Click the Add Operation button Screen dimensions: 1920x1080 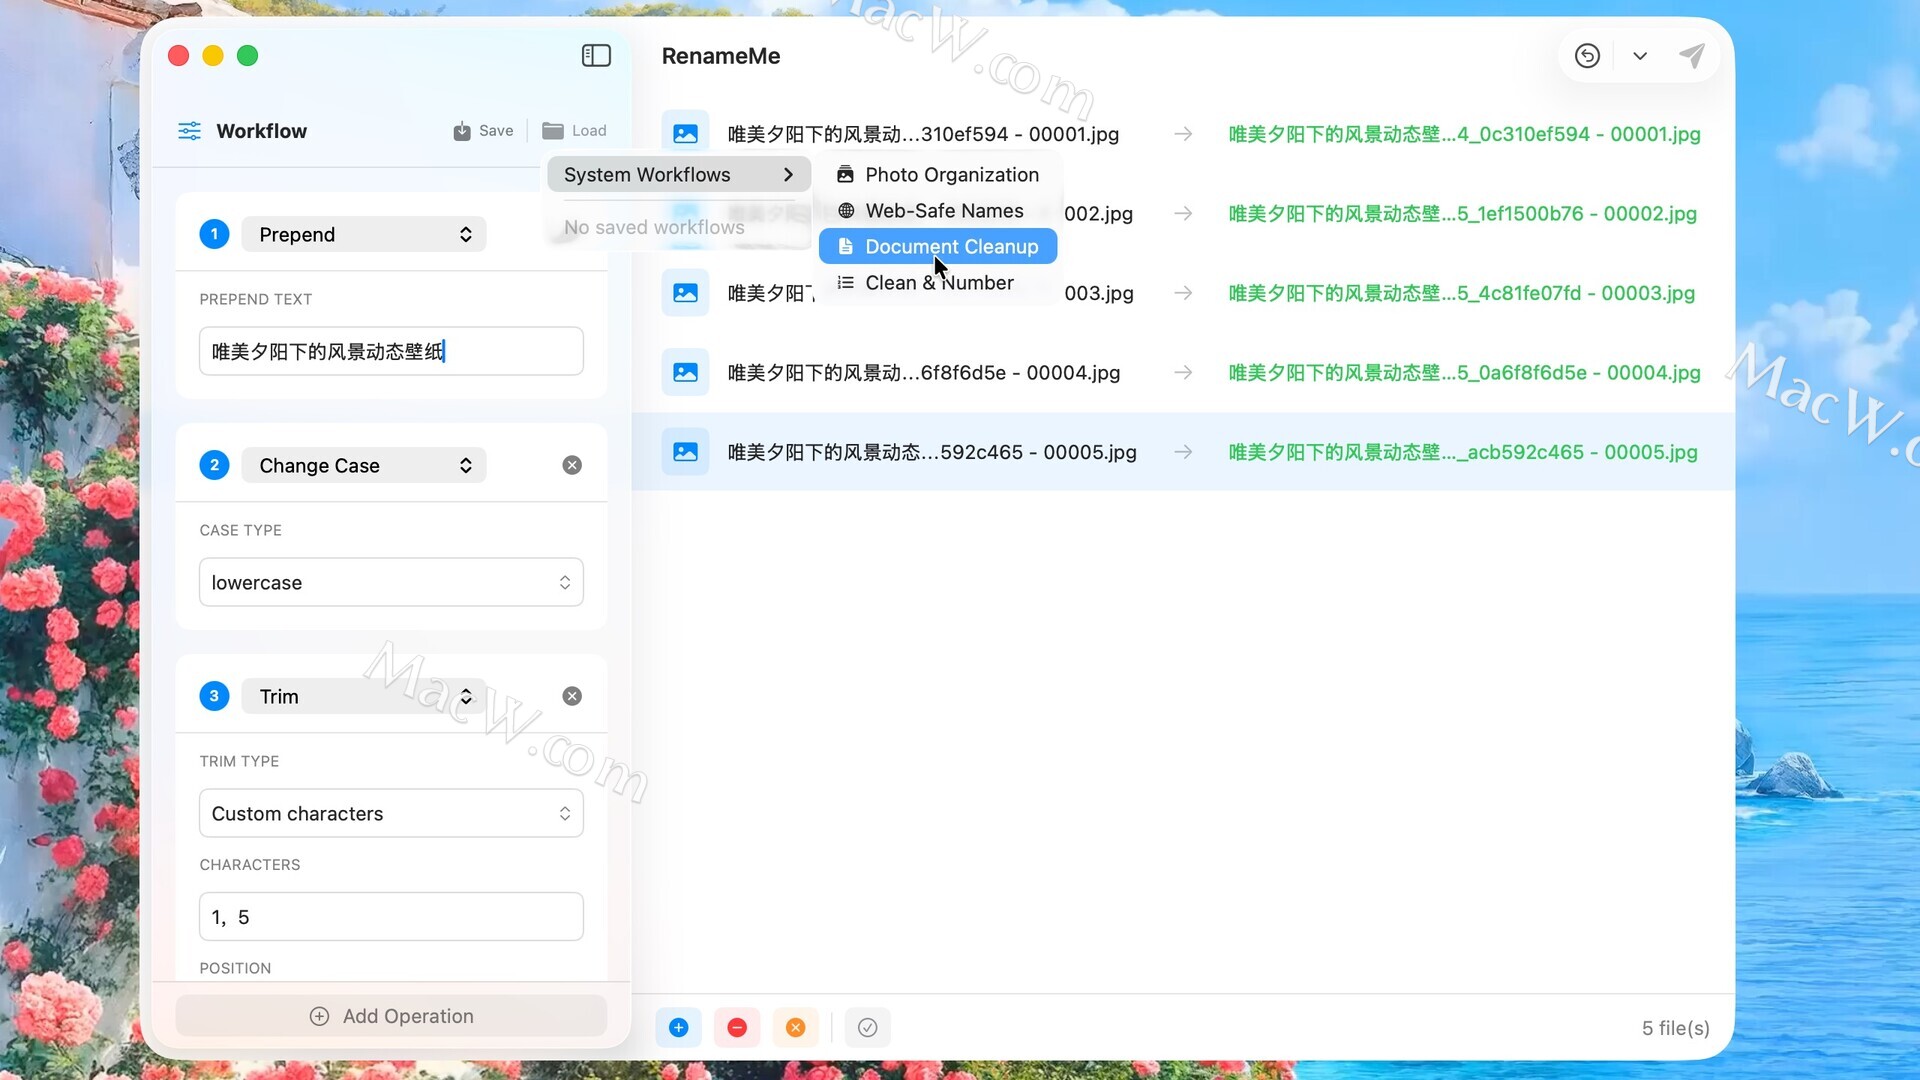391,1016
